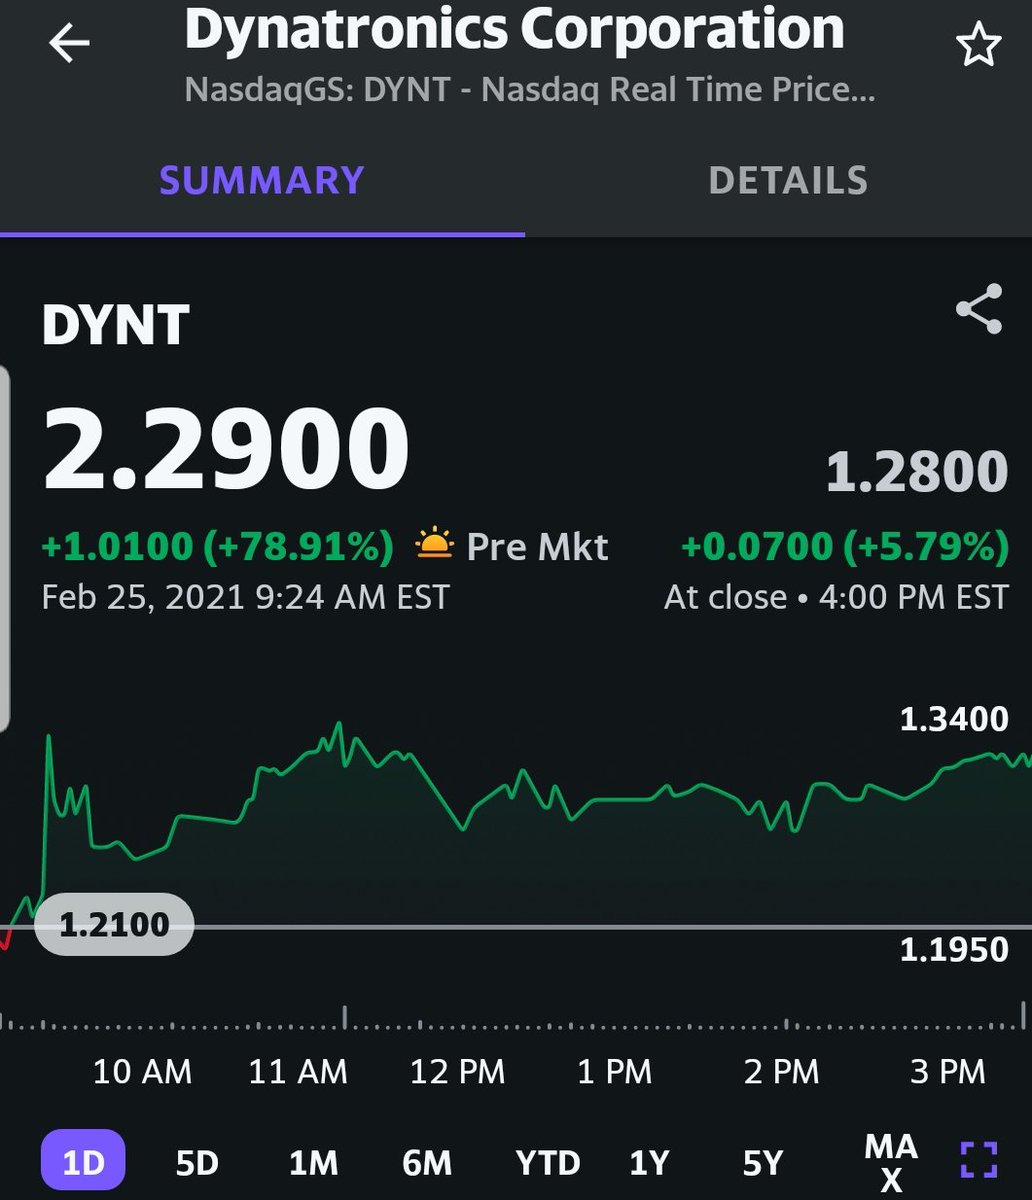Tap the 1.3400 chart high label
1032x1200 pixels.
click(954, 719)
